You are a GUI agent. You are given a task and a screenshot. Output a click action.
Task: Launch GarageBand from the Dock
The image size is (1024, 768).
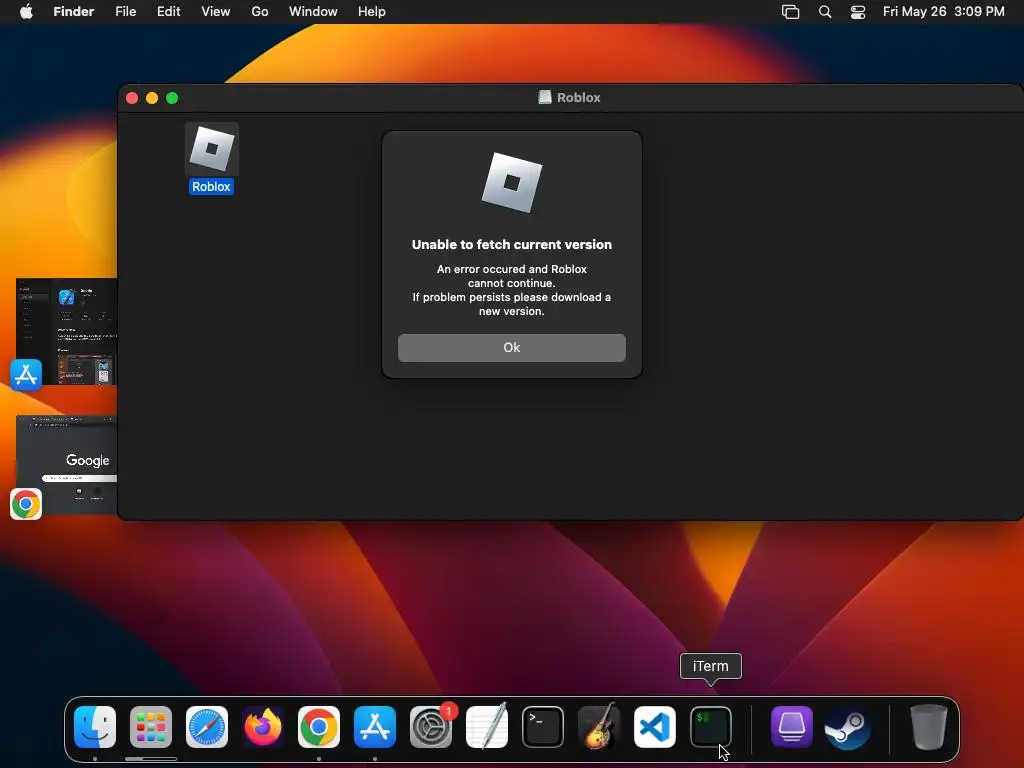coord(599,726)
